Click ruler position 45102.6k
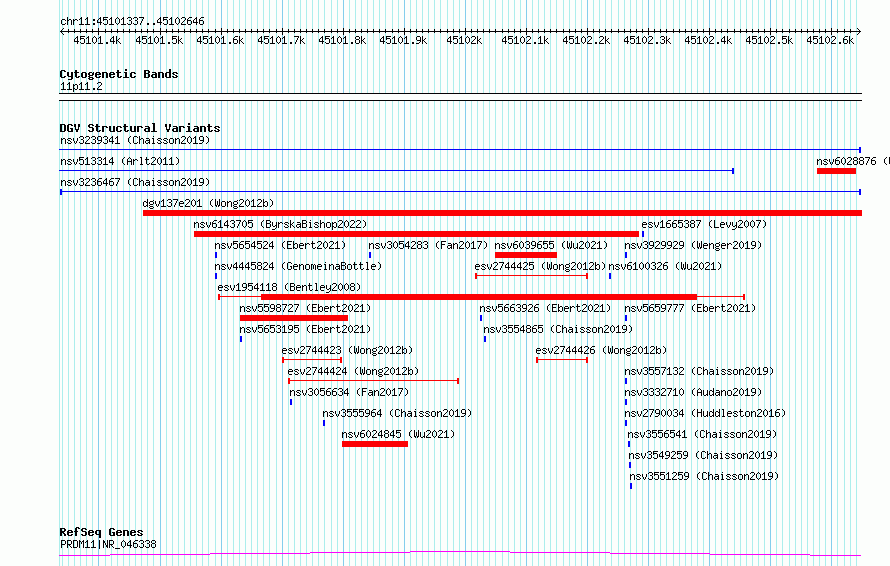The height and width of the screenshot is (566, 890). tap(830, 40)
